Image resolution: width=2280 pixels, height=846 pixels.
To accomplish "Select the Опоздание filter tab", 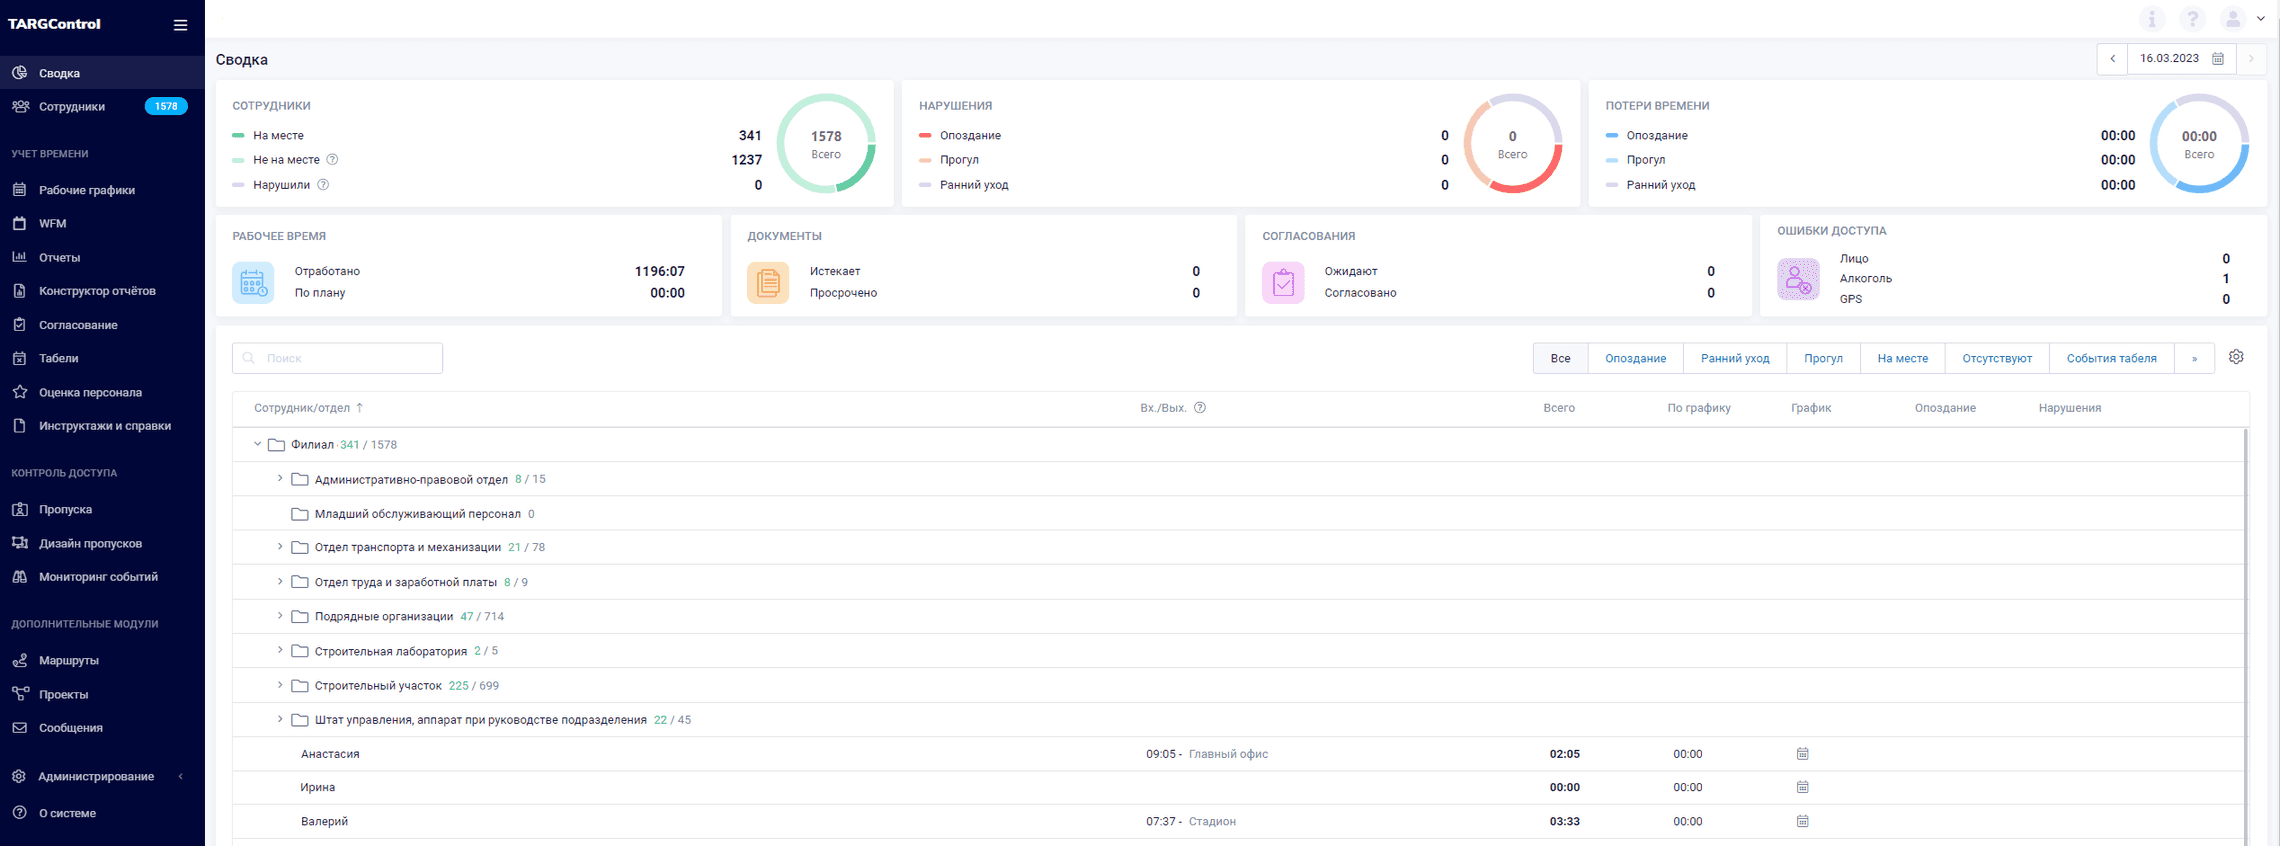I will (1635, 358).
